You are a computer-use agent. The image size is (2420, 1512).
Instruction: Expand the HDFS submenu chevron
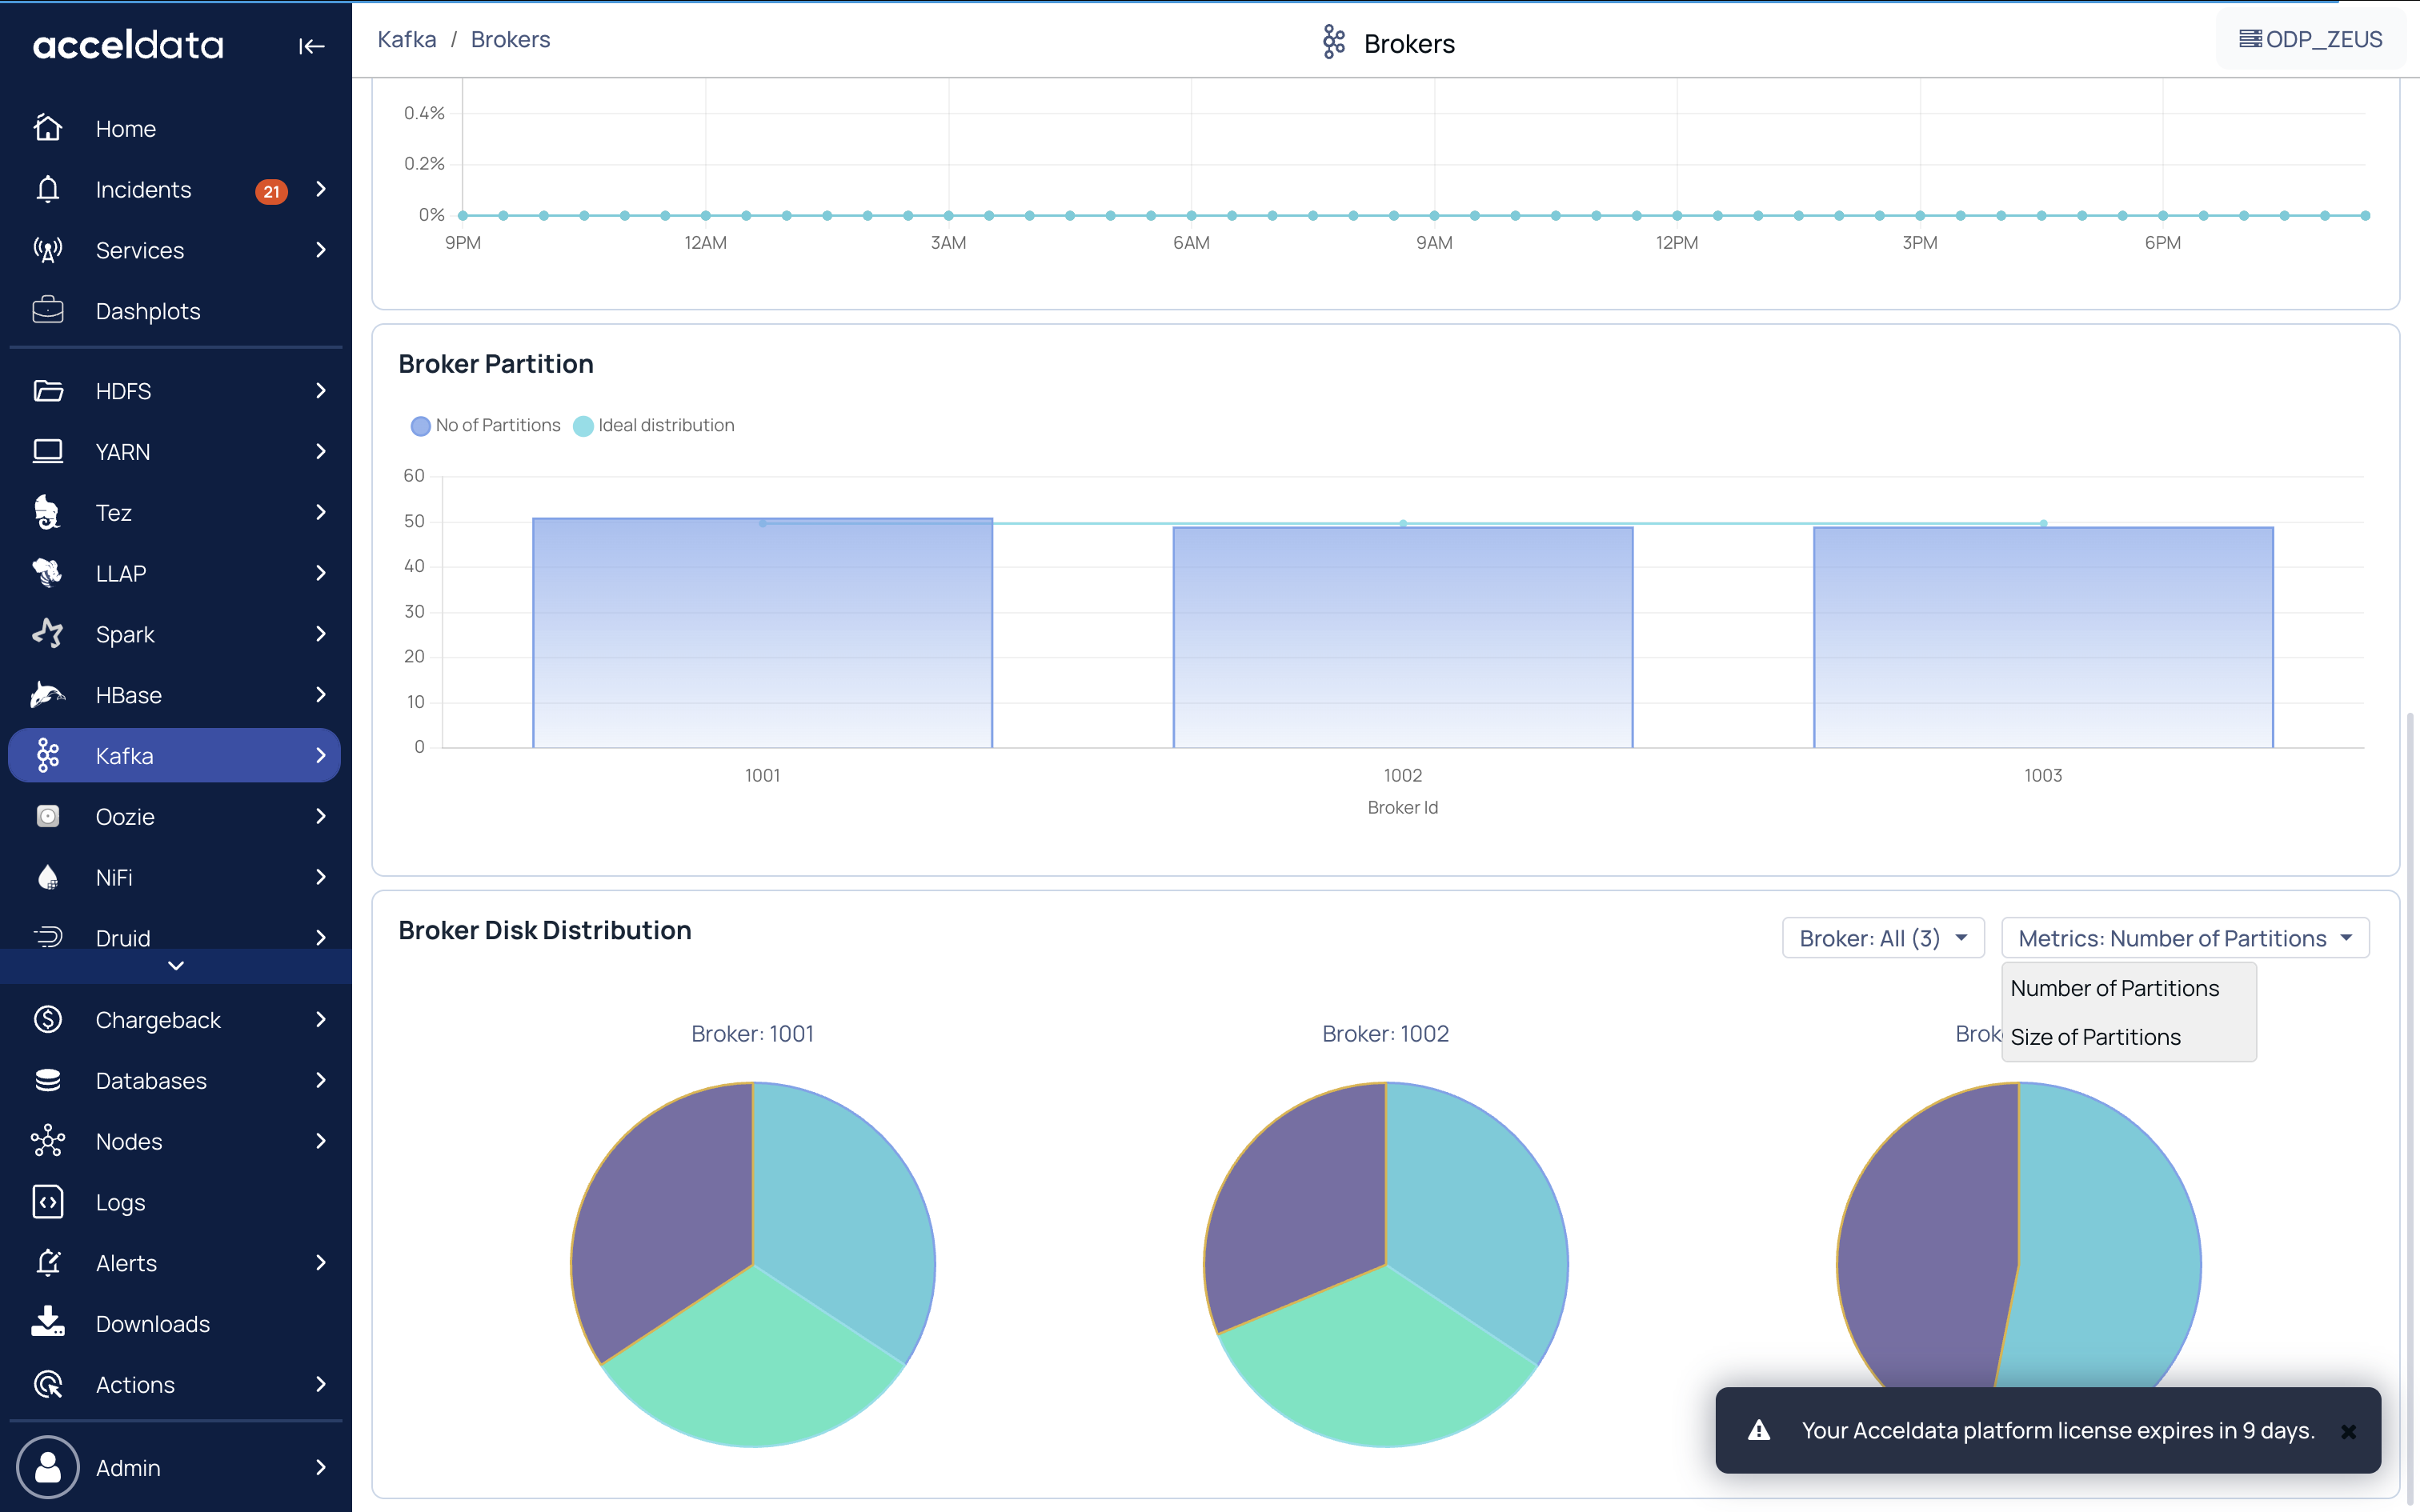click(x=320, y=391)
